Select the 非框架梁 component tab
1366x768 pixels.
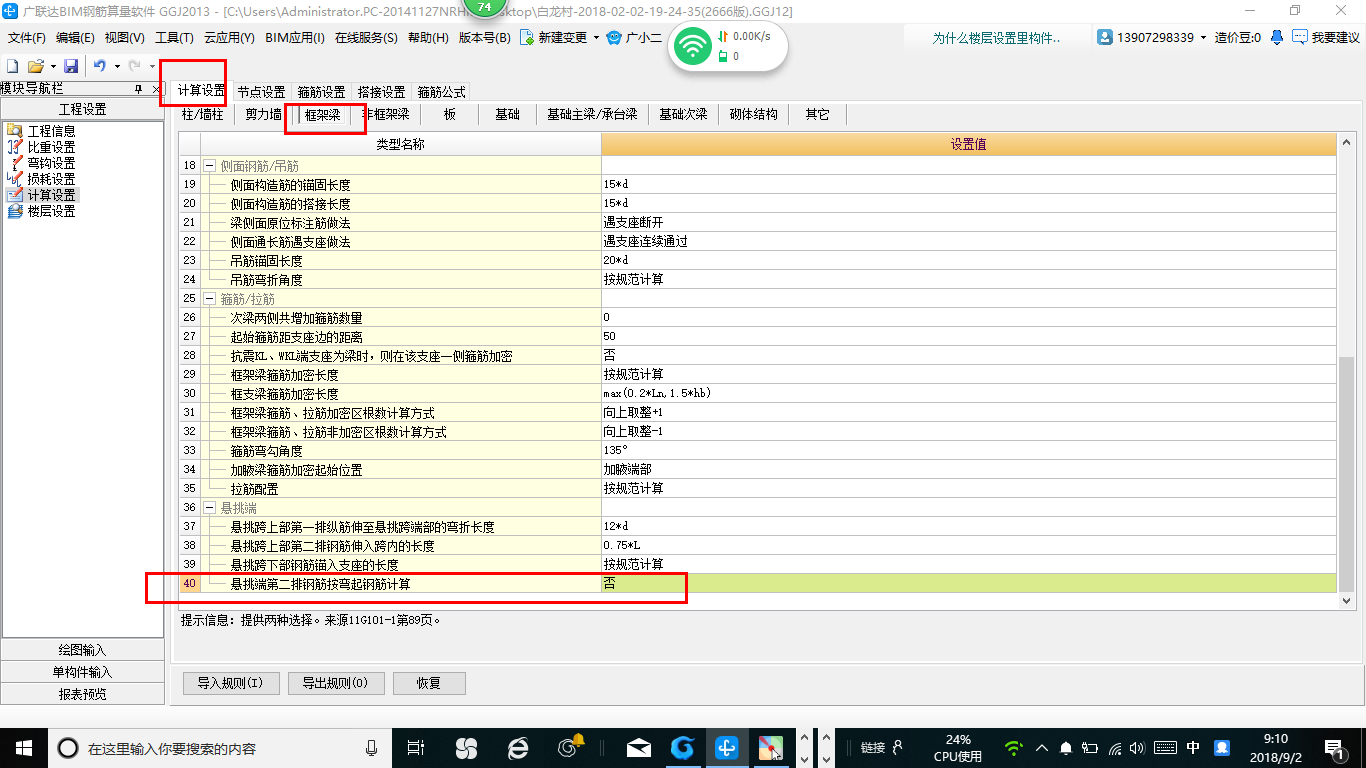386,115
